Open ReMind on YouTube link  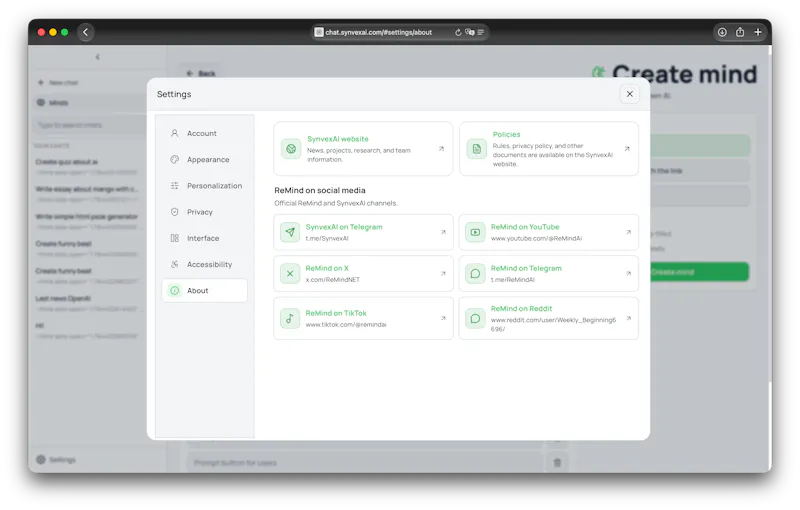point(548,232)
